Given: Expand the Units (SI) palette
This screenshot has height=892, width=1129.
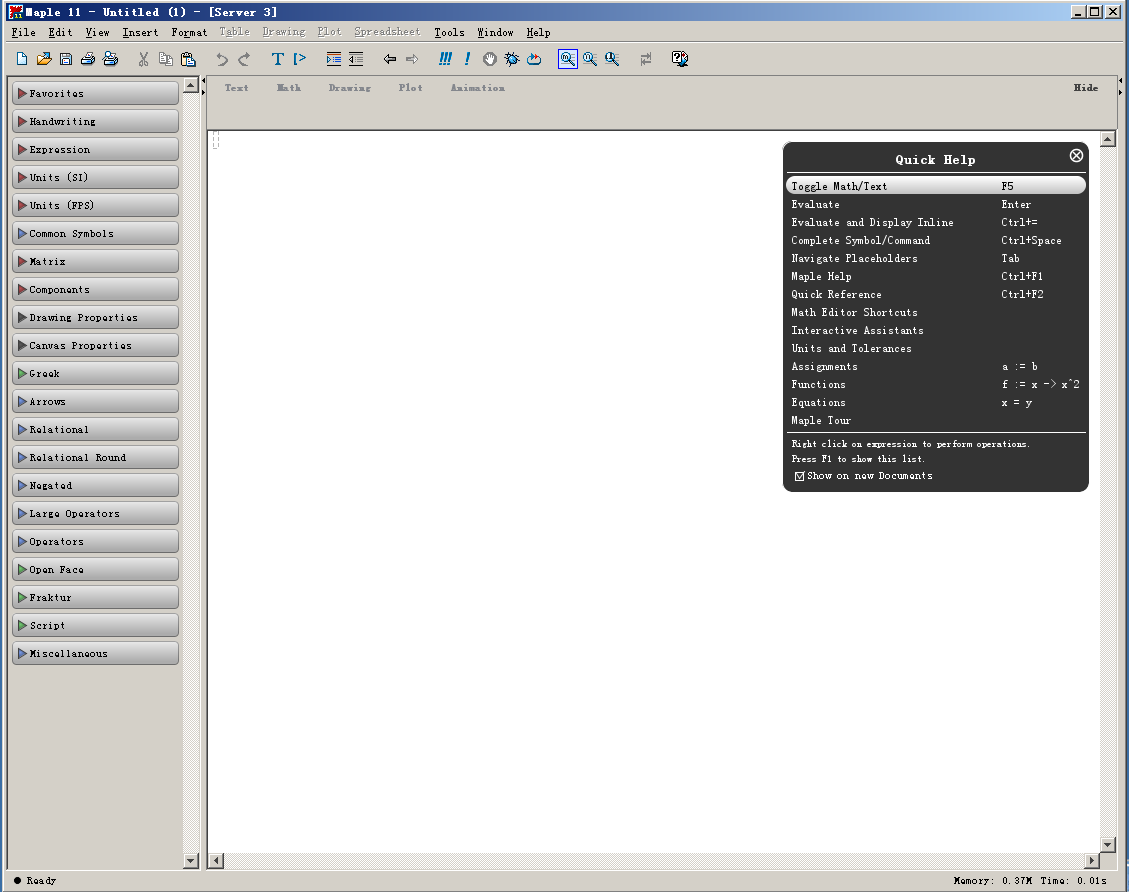Looking at the screenshot, I should coord(95,178).
